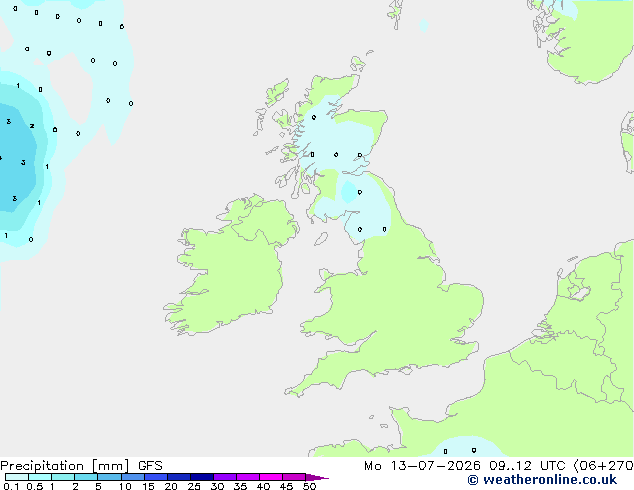Select legend swatch between 1 and 2
This screenshot has width=634, height=490.
tap(63, 477)
